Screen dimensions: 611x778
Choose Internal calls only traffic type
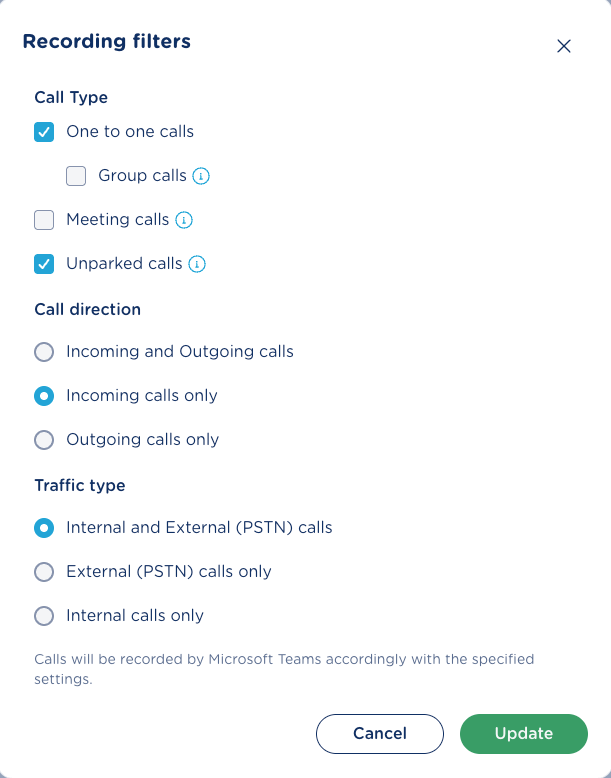coord(44,616)
